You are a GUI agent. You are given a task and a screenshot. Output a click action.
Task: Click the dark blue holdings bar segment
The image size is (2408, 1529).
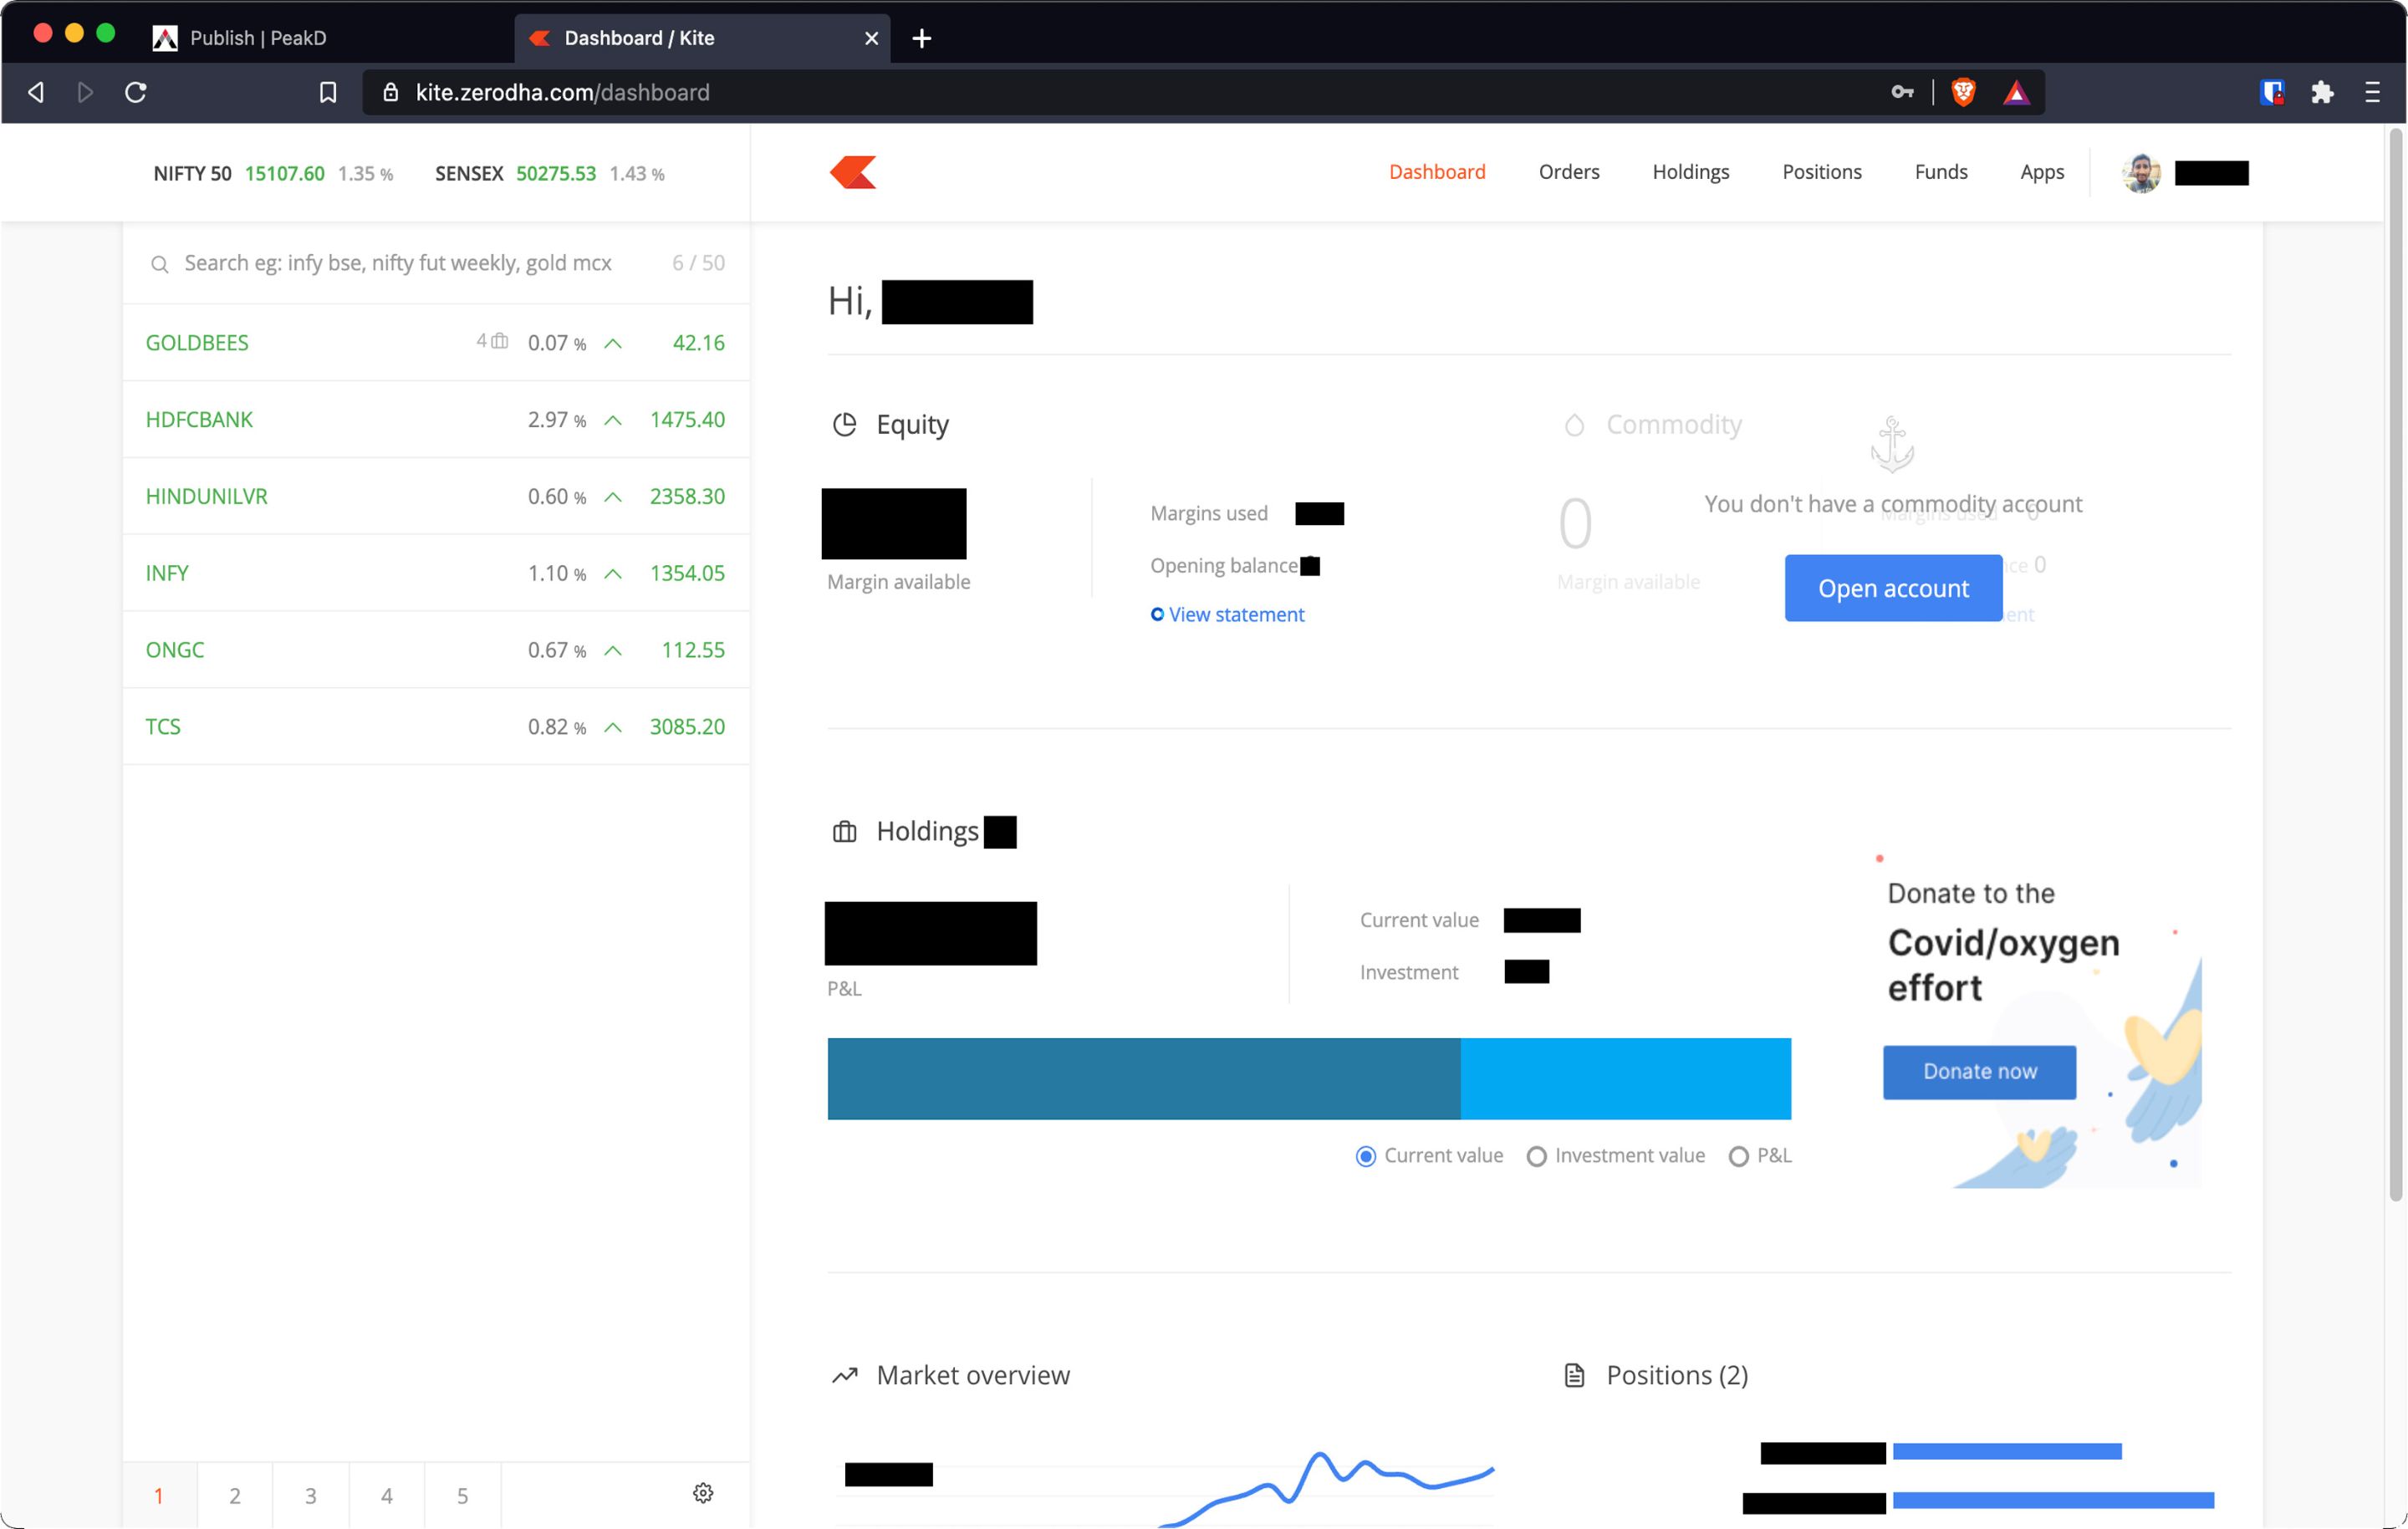(1144, 1079)
